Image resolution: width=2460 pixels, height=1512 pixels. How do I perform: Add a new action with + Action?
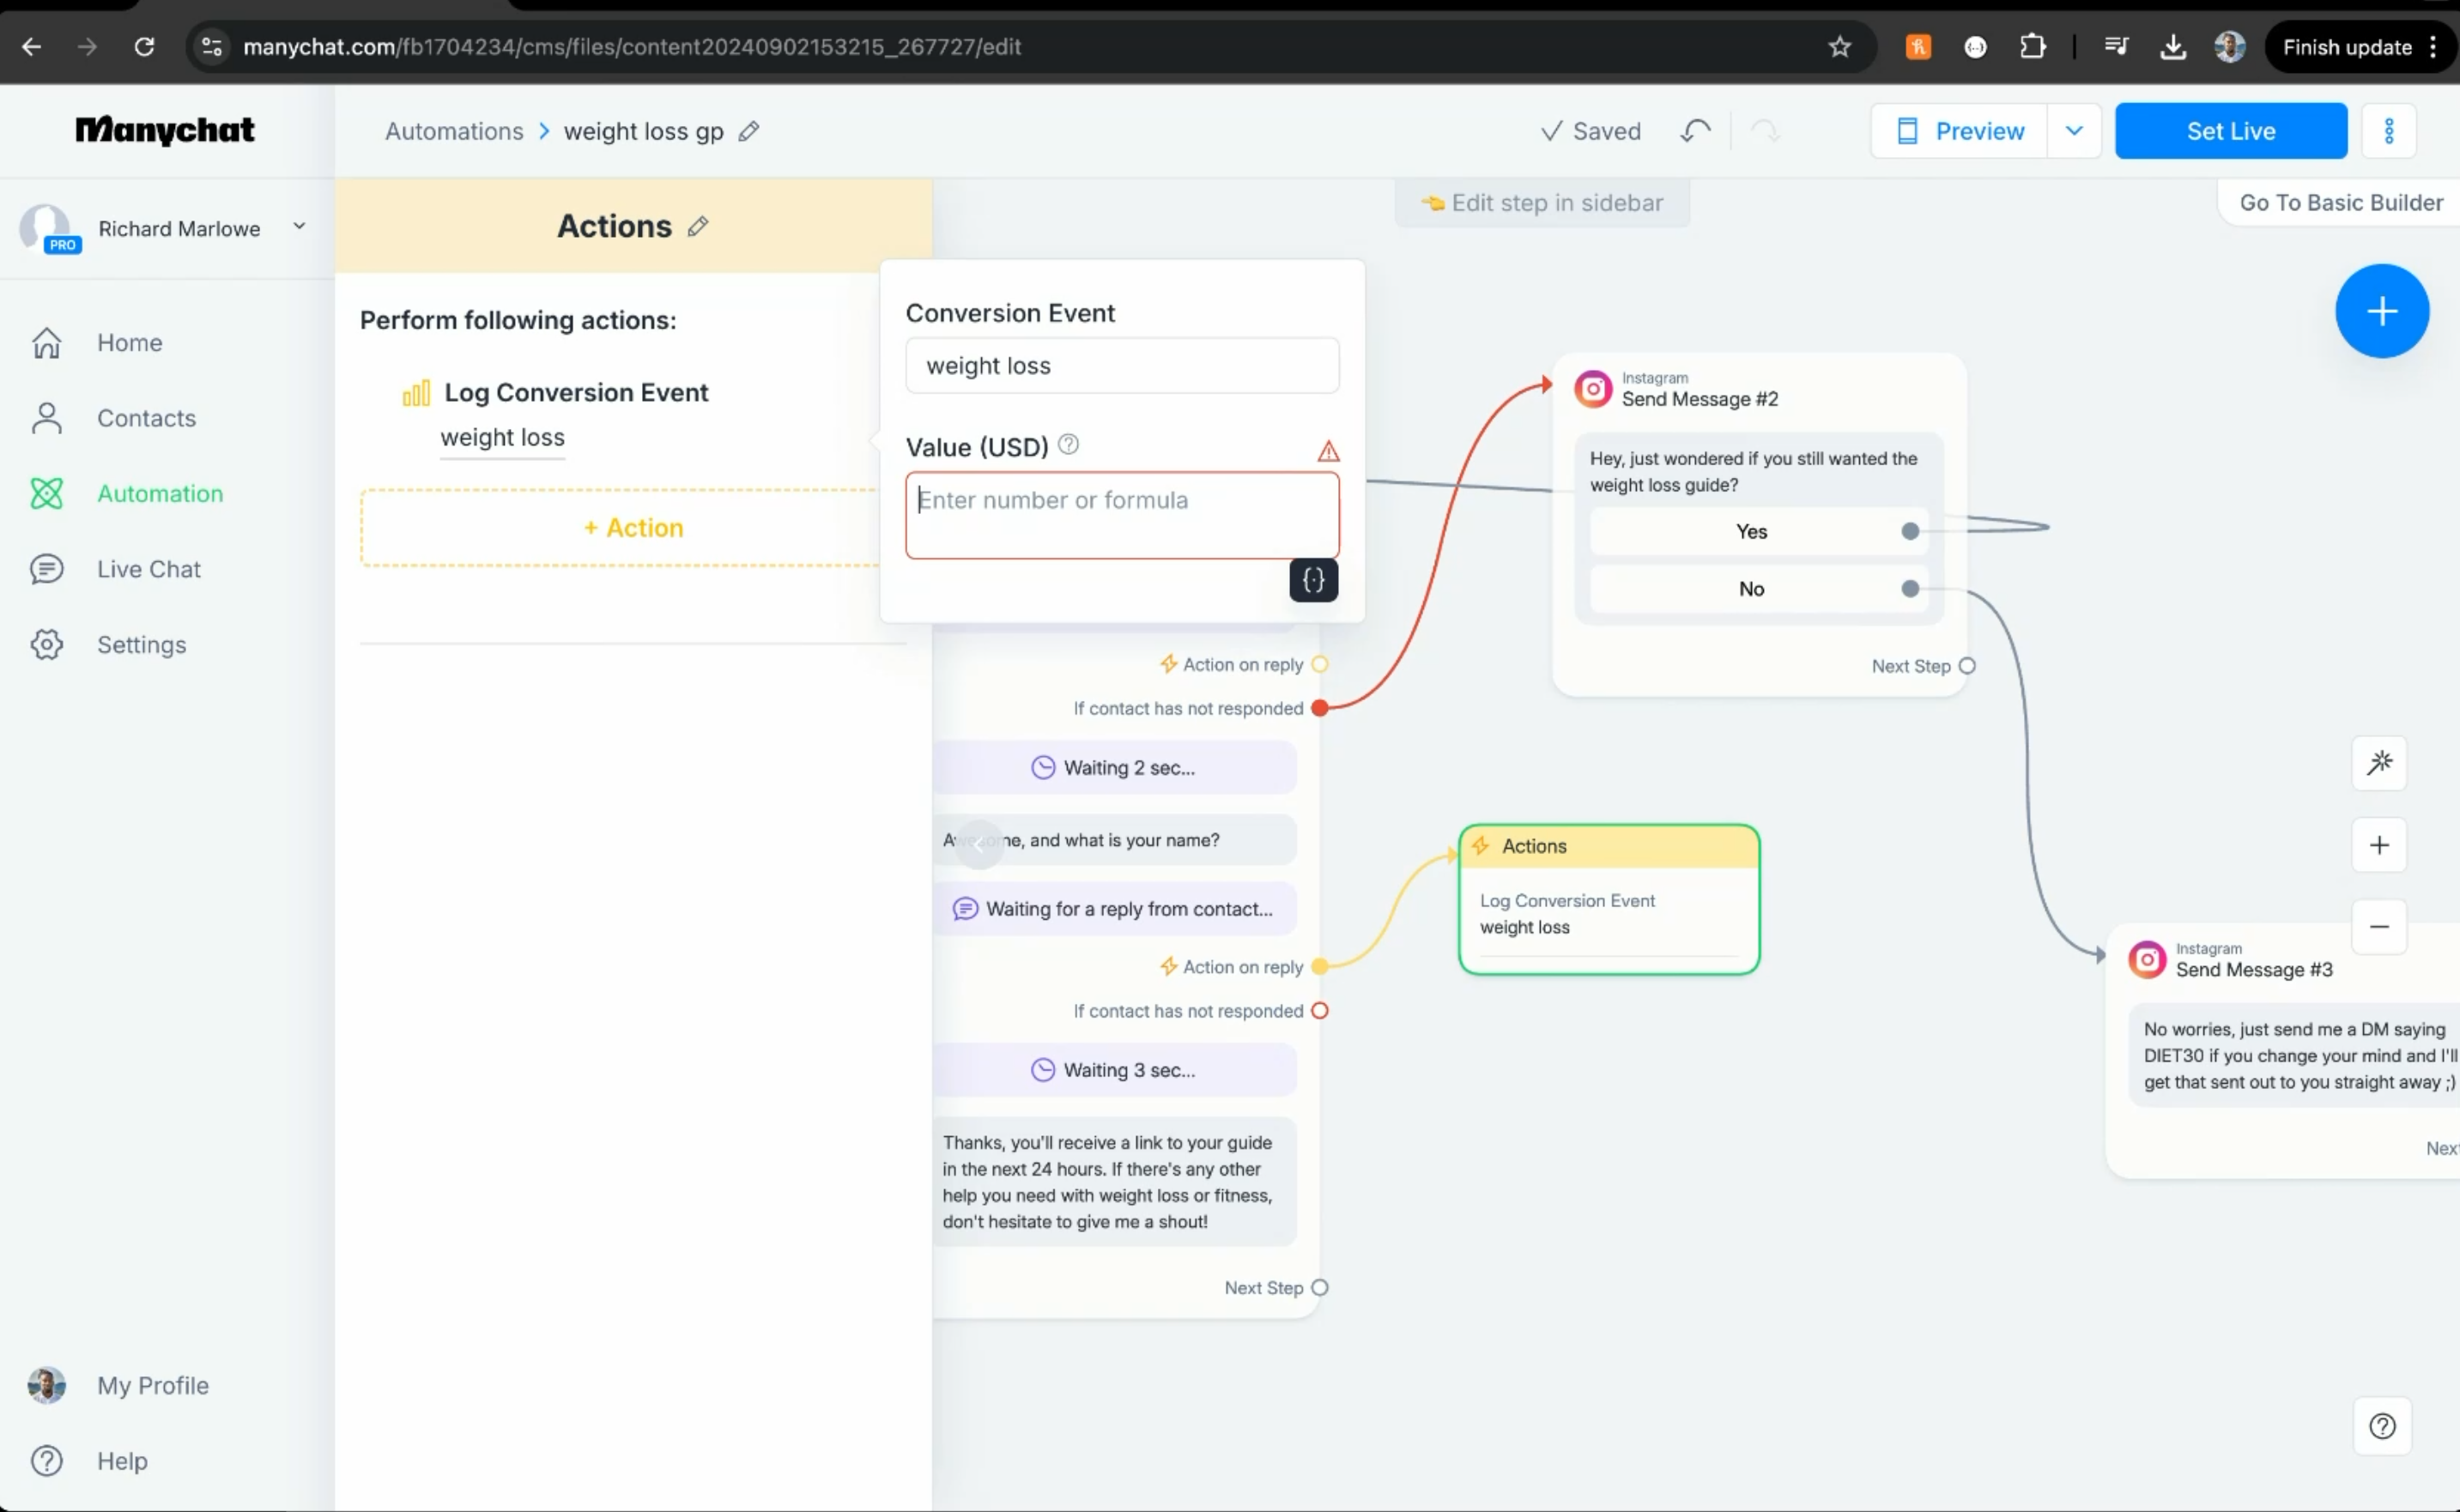633,528
